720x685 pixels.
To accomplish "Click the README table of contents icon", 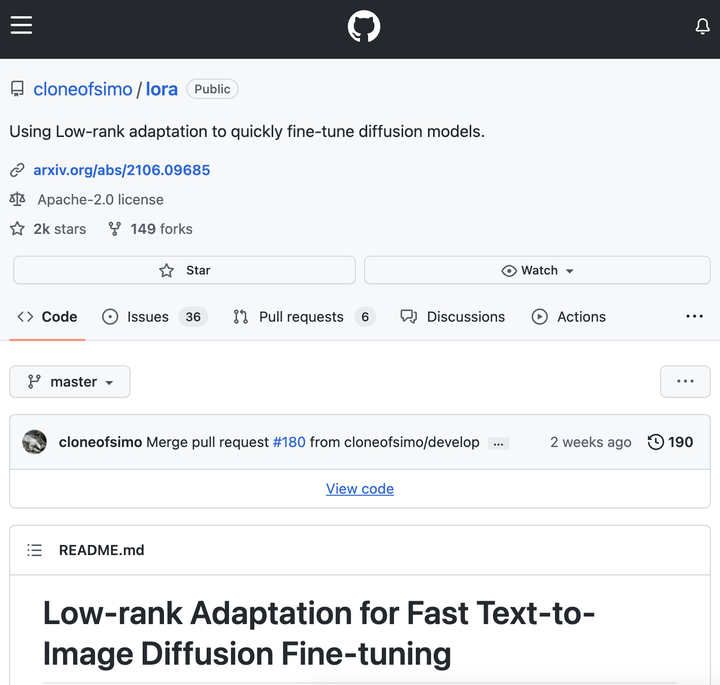I will point(35,550).
